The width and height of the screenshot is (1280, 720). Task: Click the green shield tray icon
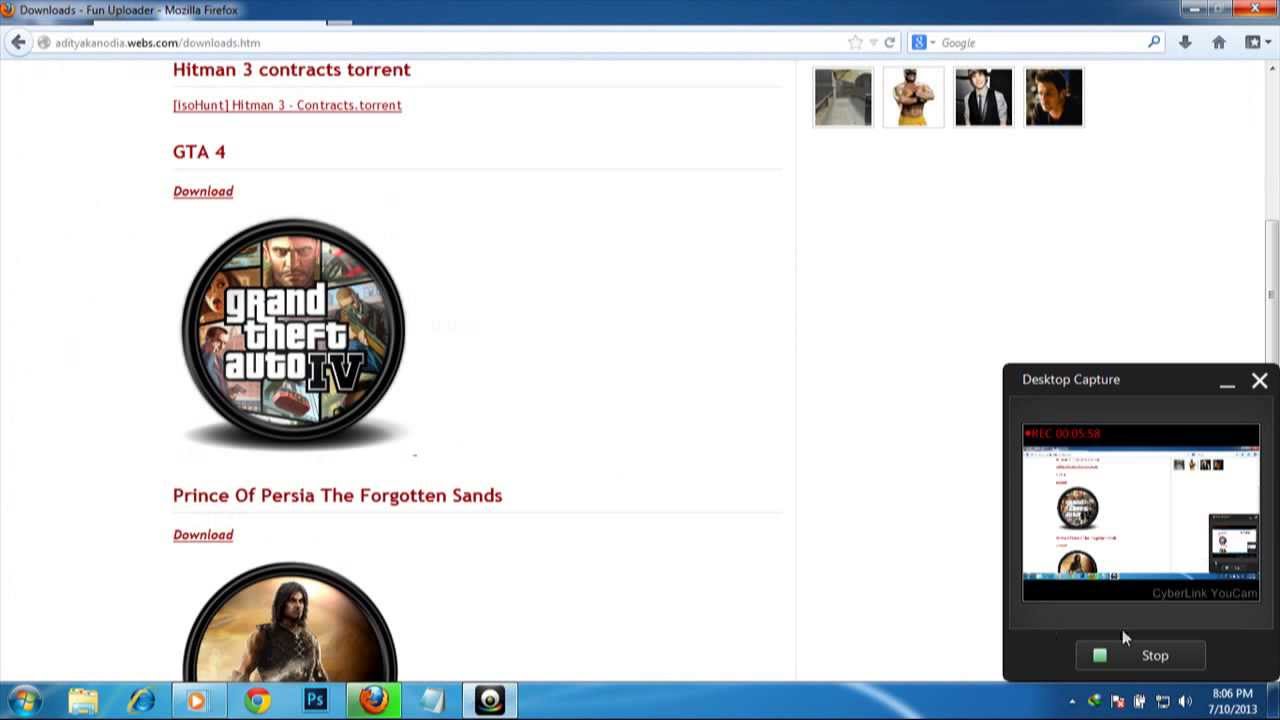click(x=1095, y=702)
